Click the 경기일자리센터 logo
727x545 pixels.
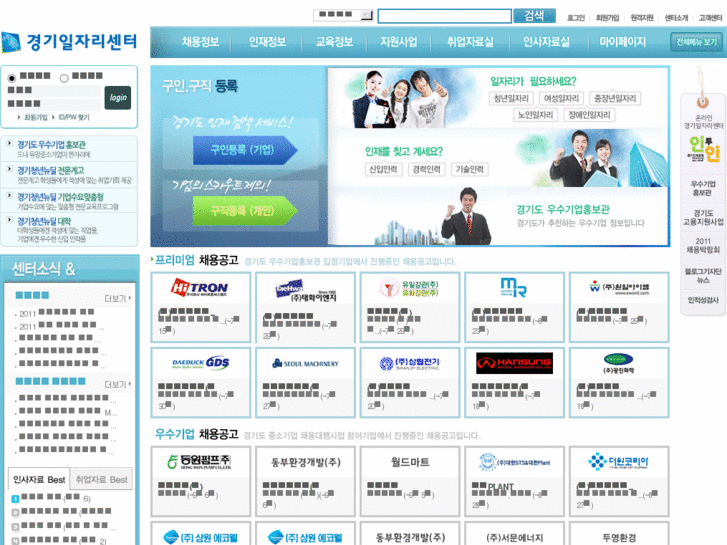(x=70, y=42)
